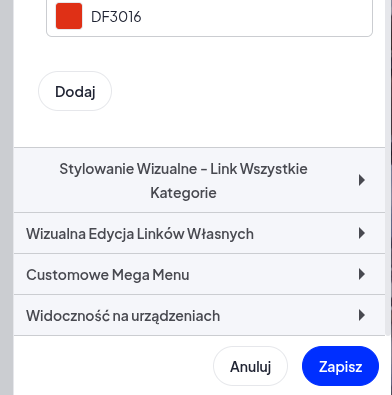
Task: Expand the Customowe Mega Menu section
Action: [x=199, y=274]
